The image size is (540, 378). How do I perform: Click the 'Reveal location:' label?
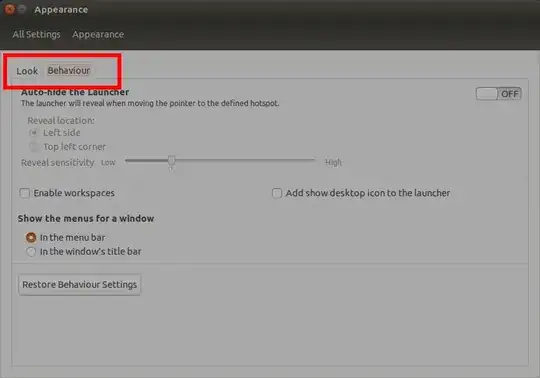(61, 120)
